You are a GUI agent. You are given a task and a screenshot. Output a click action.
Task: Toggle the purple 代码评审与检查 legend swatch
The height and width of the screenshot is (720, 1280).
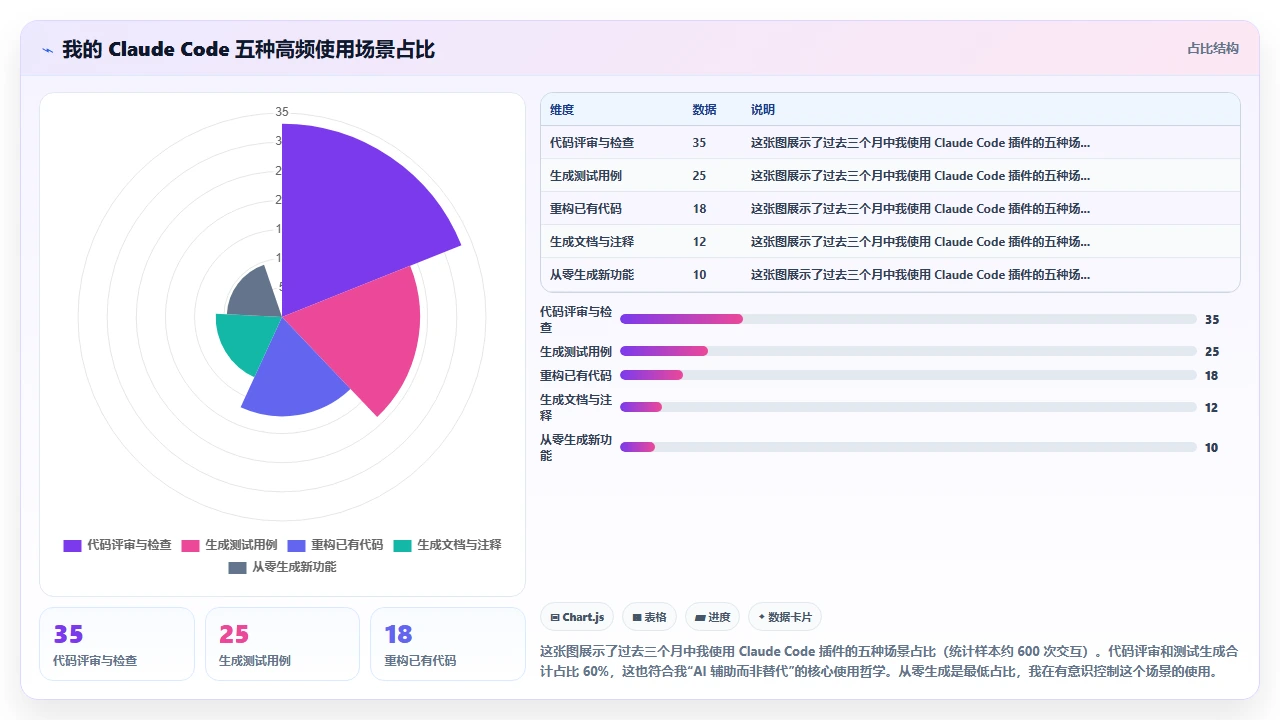tap(72, 545)
